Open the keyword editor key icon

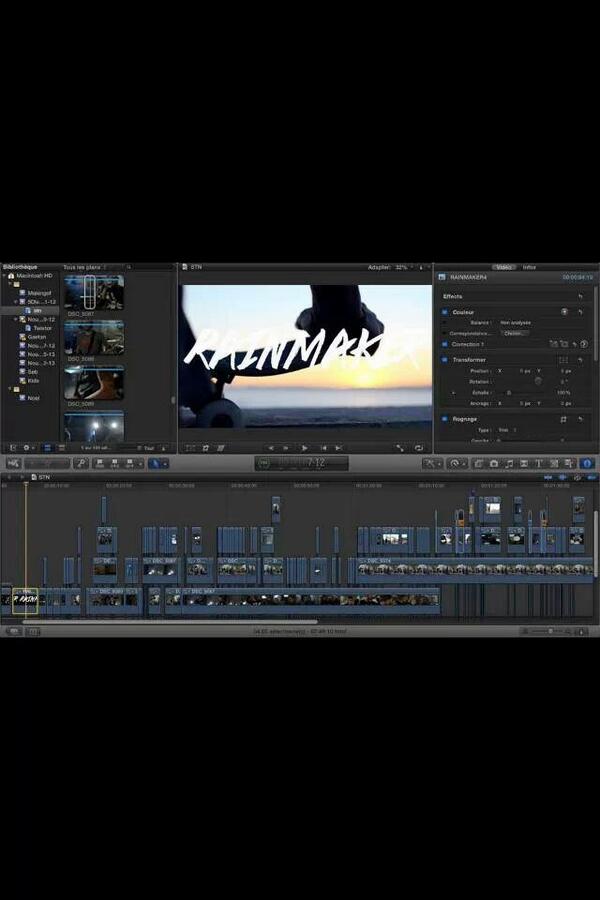click(82, 463)
